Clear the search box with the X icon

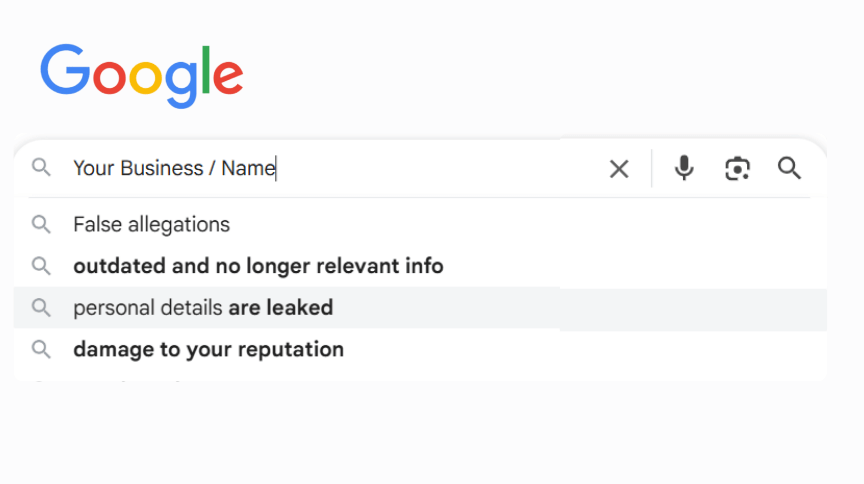tap(619, 169)
